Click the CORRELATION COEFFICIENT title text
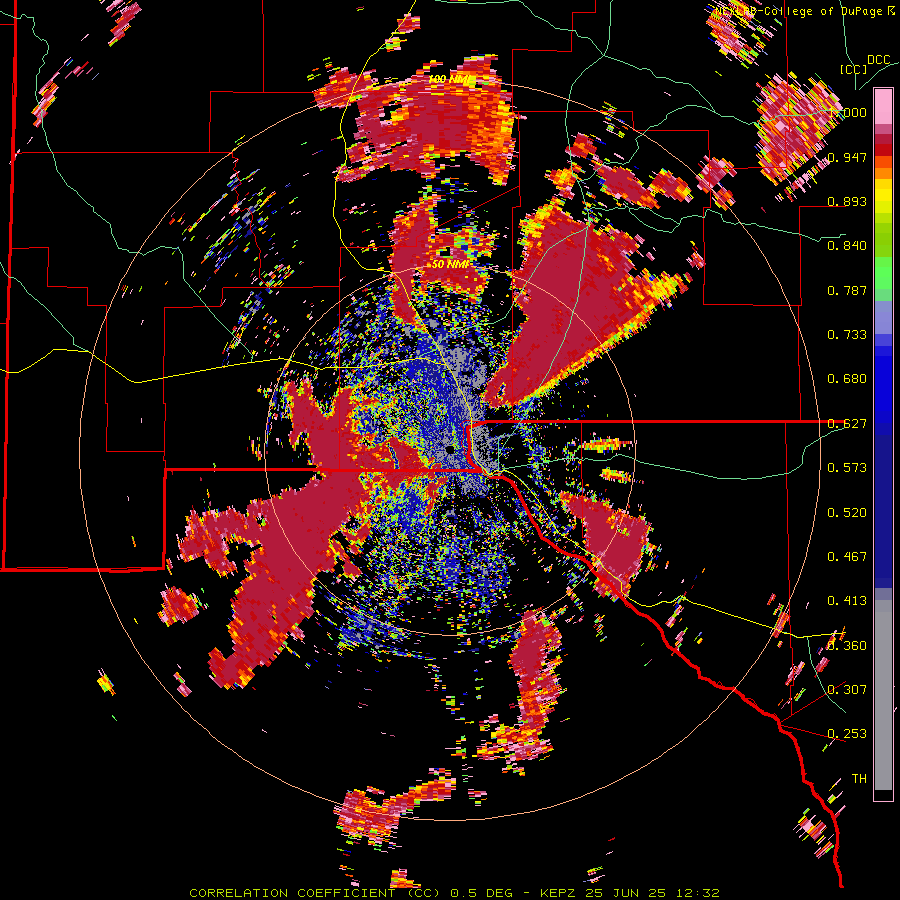 [293, 893]
